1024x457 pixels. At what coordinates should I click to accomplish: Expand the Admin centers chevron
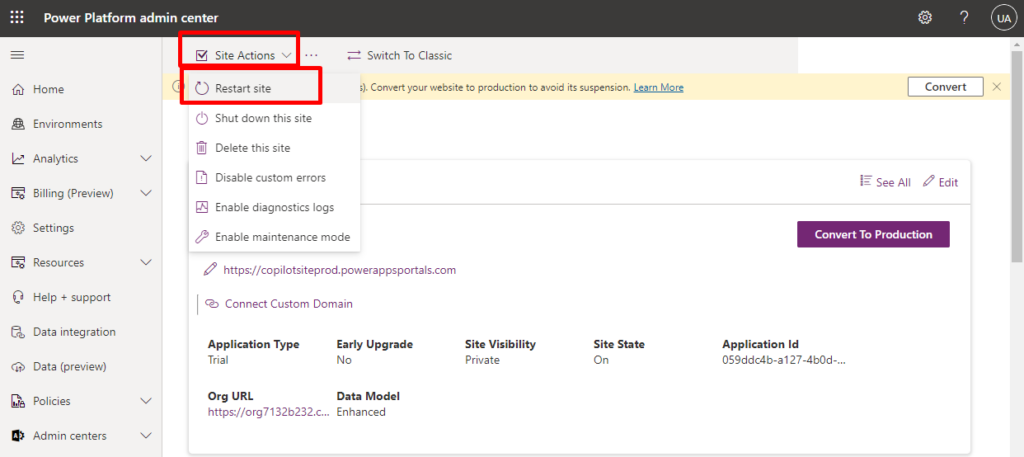tap(146, 435)
